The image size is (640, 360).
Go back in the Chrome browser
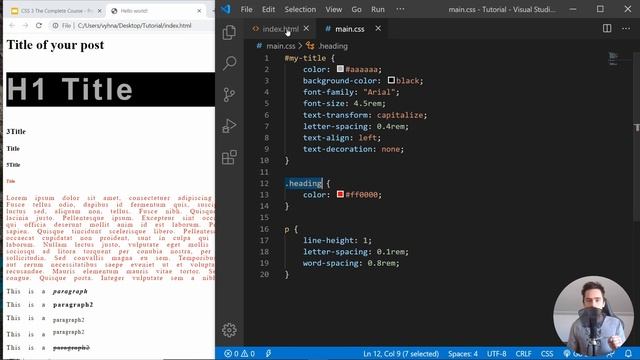click(12, 25)
